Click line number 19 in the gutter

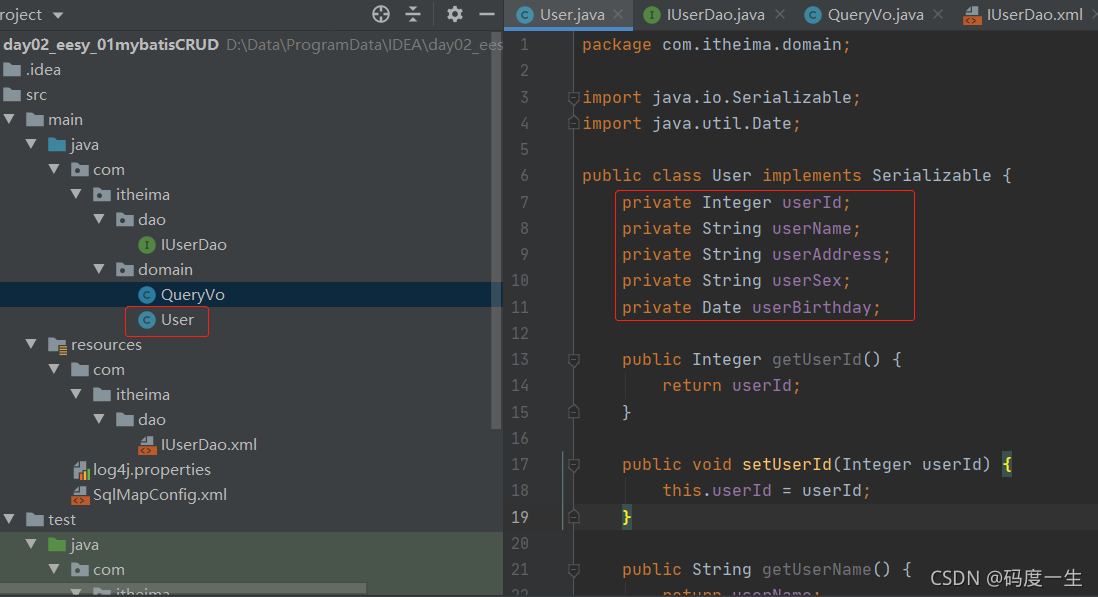[520, 517]
